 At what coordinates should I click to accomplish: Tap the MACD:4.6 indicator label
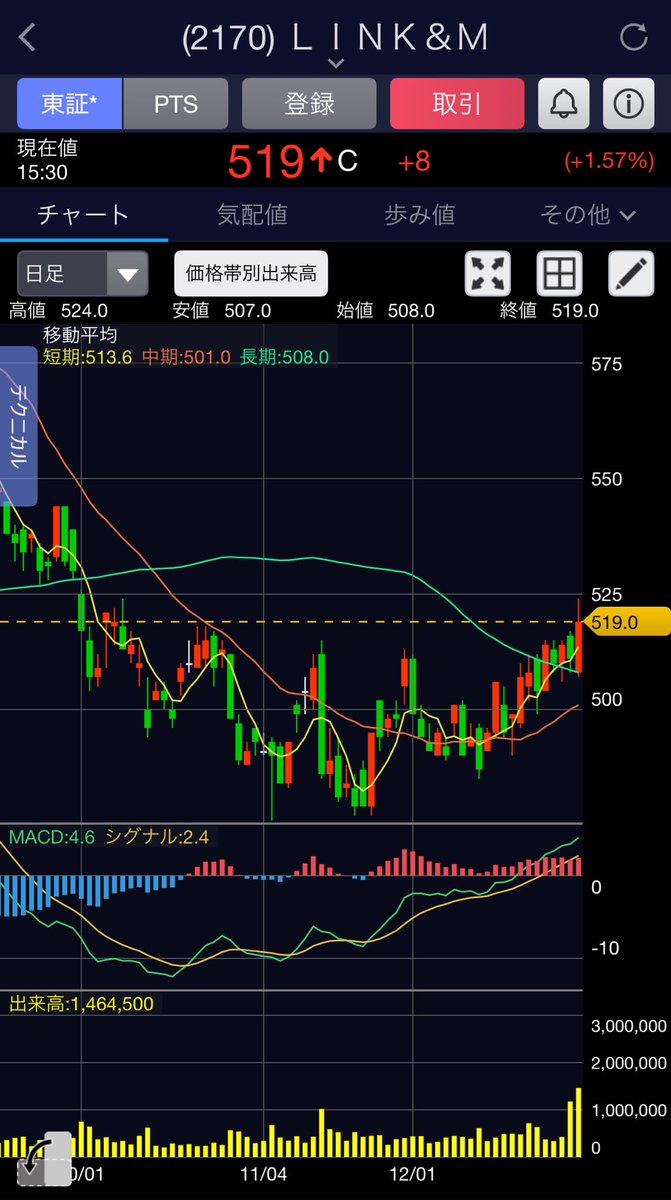click(51, 837)
